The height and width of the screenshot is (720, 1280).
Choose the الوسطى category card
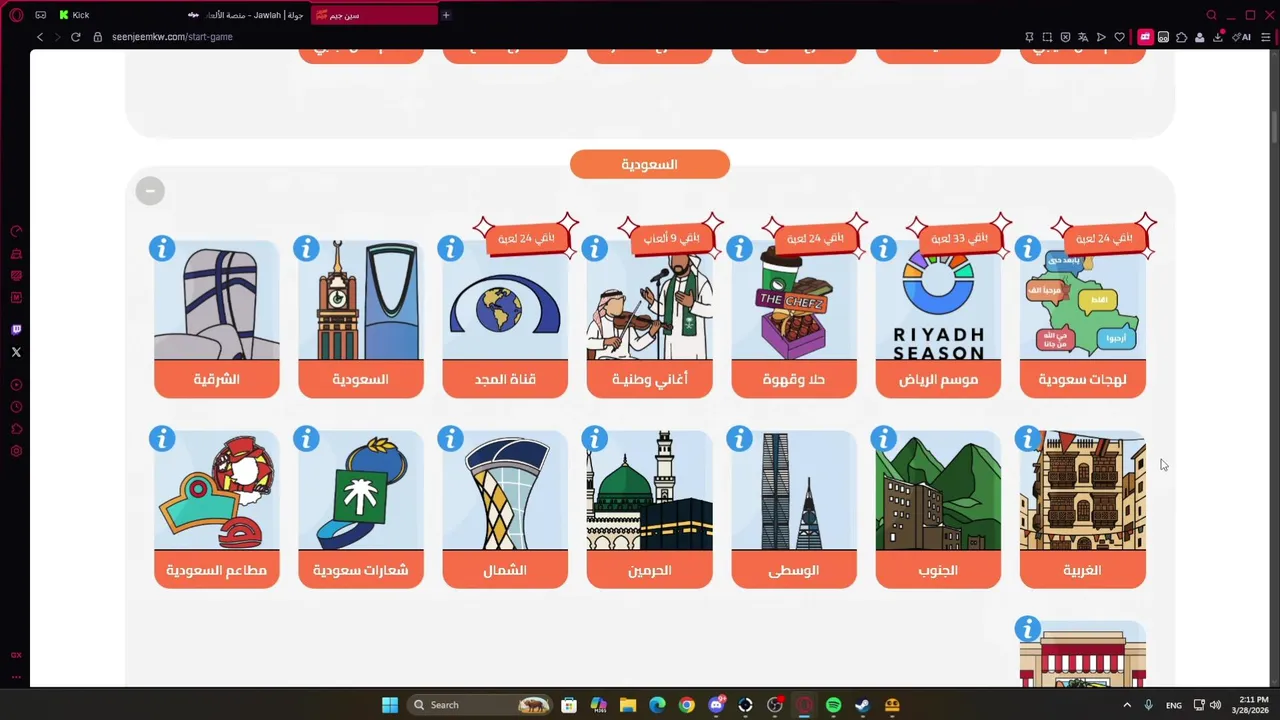[x=794, y=509]
